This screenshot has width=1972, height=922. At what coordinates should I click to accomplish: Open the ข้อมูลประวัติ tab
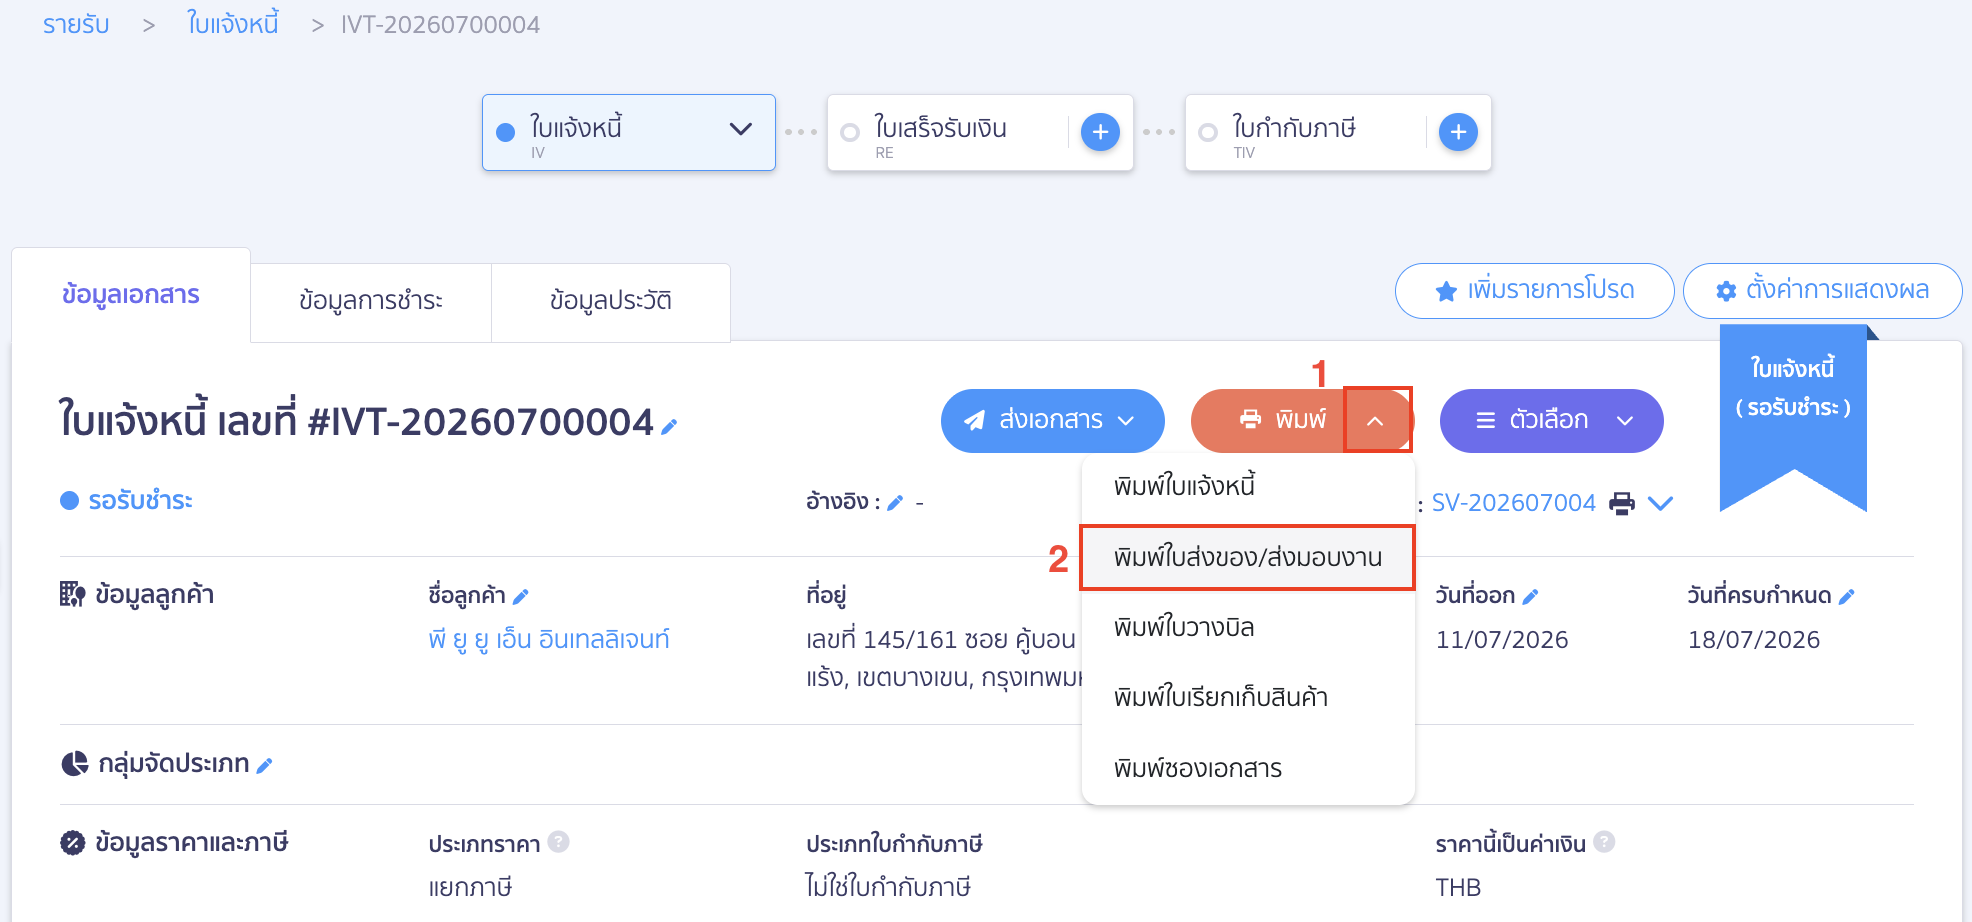pyautogui.click(x=611, y=302)
